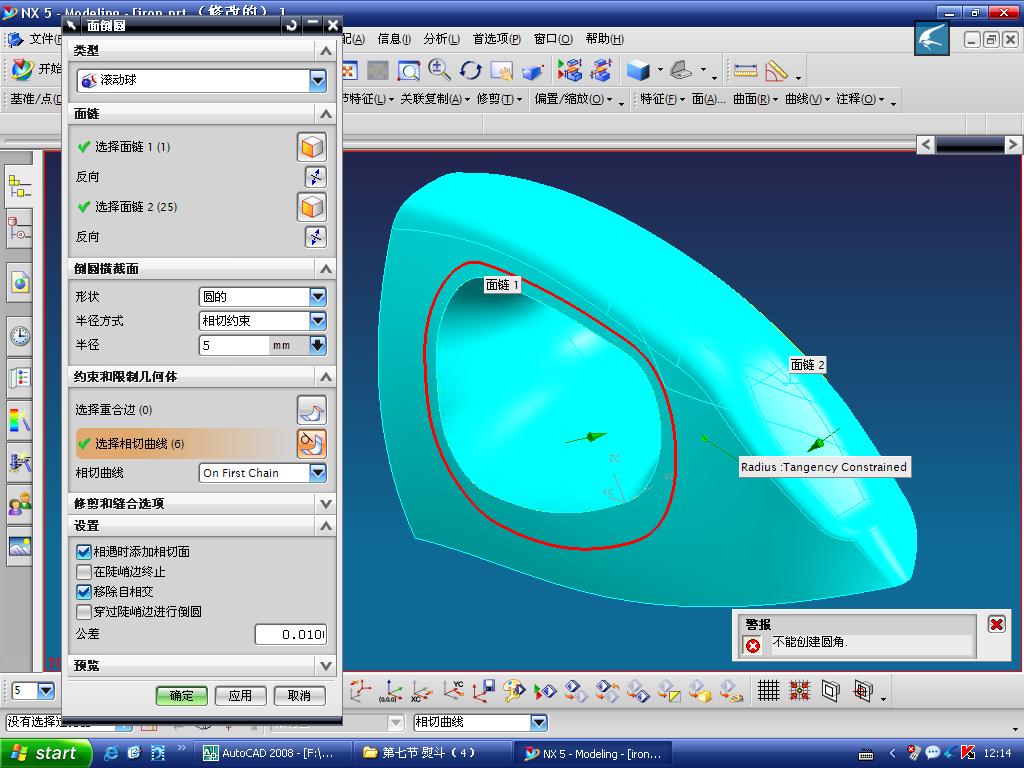Image resolution: width=1024 pixels, height=768 pixels.
Task: Open the radius value options arrow
Action: [x=318, y=345]
